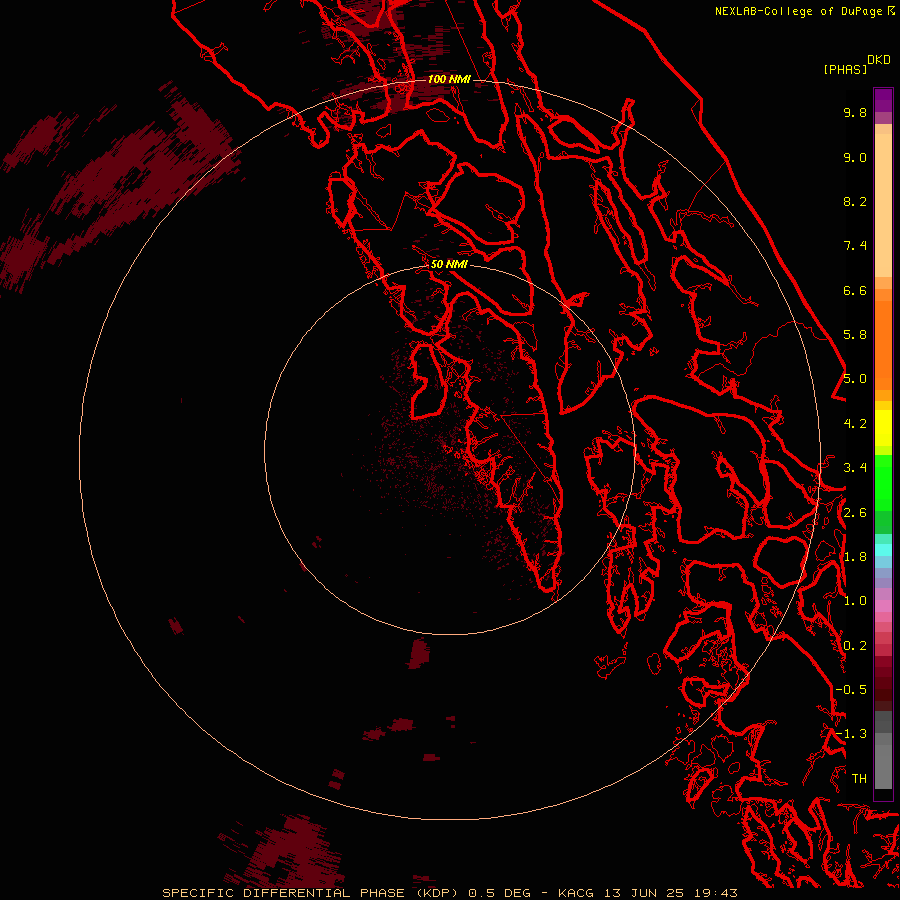Select the -0.5 scale value
This screenshot has width=900, height=900.
(851, 690)
